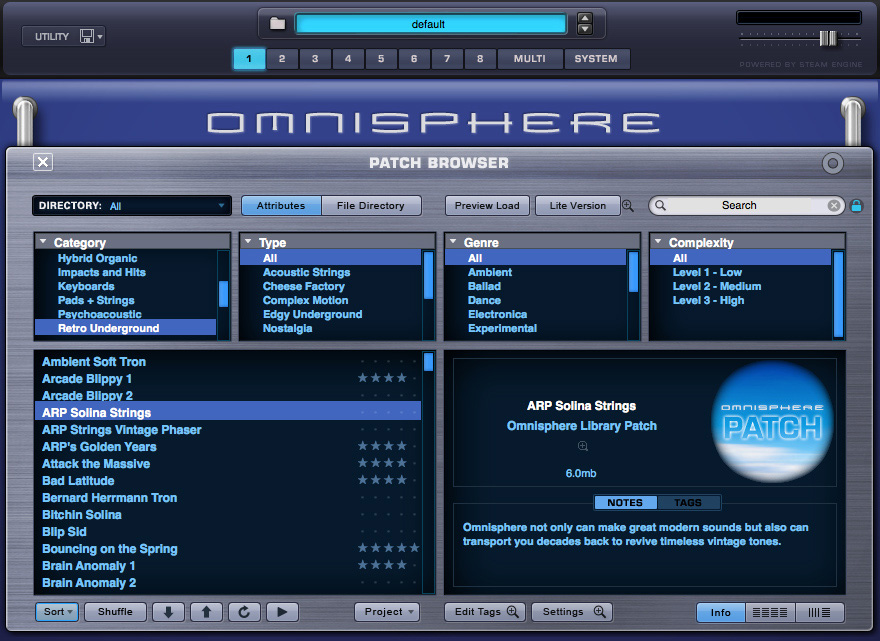Step patch up with top arrow
This screenshot has width=880, height=641.
[585, 18]
